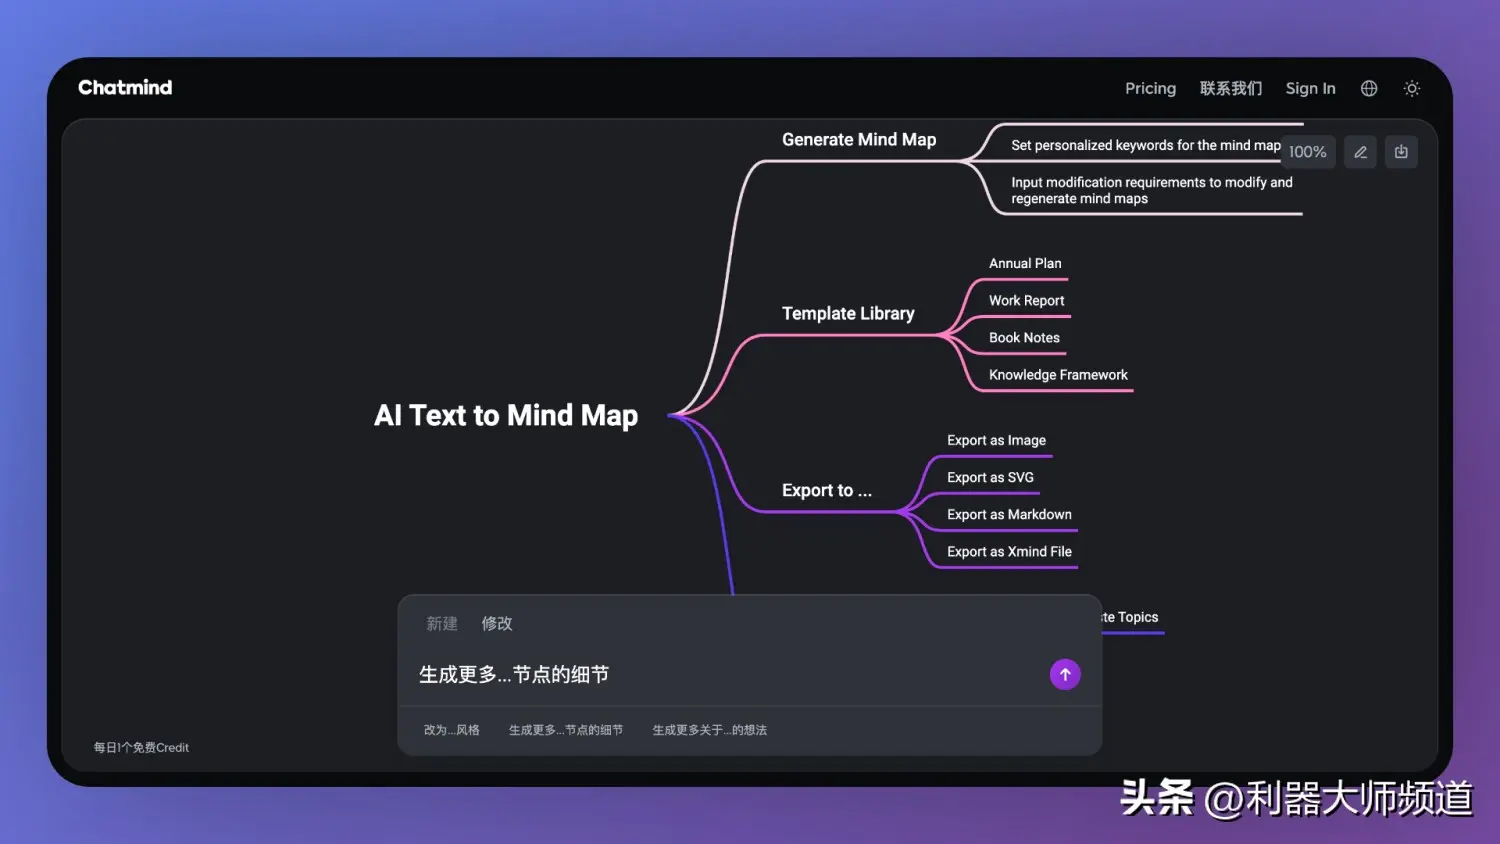Viewport: 1500px width, 844px height.
Task: Select the Template Library node
Action: click(x=848, y=313)
